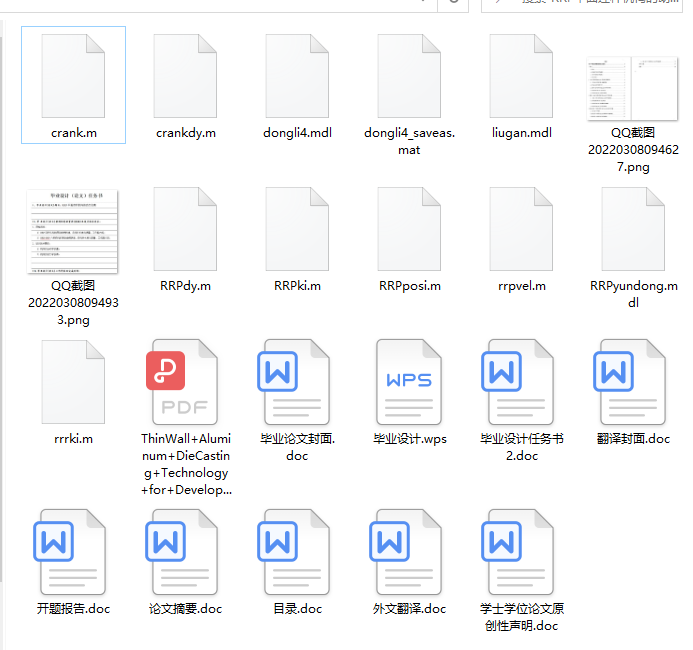Click the search box at top right

point(582,4)
